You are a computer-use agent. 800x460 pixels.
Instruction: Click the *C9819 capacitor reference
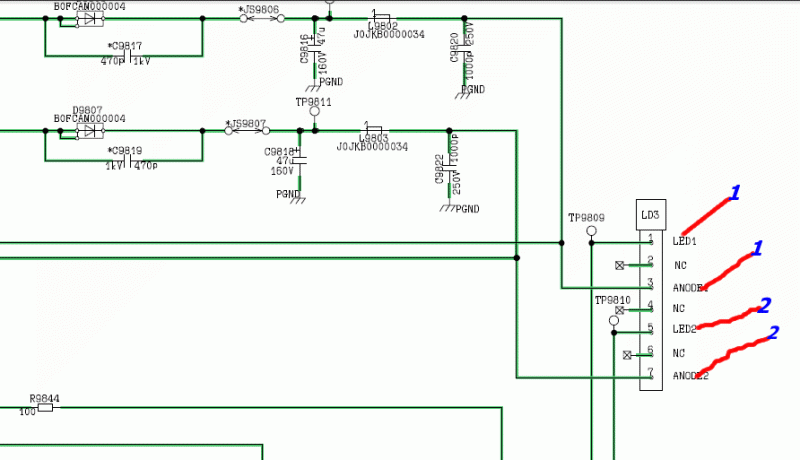125,151
